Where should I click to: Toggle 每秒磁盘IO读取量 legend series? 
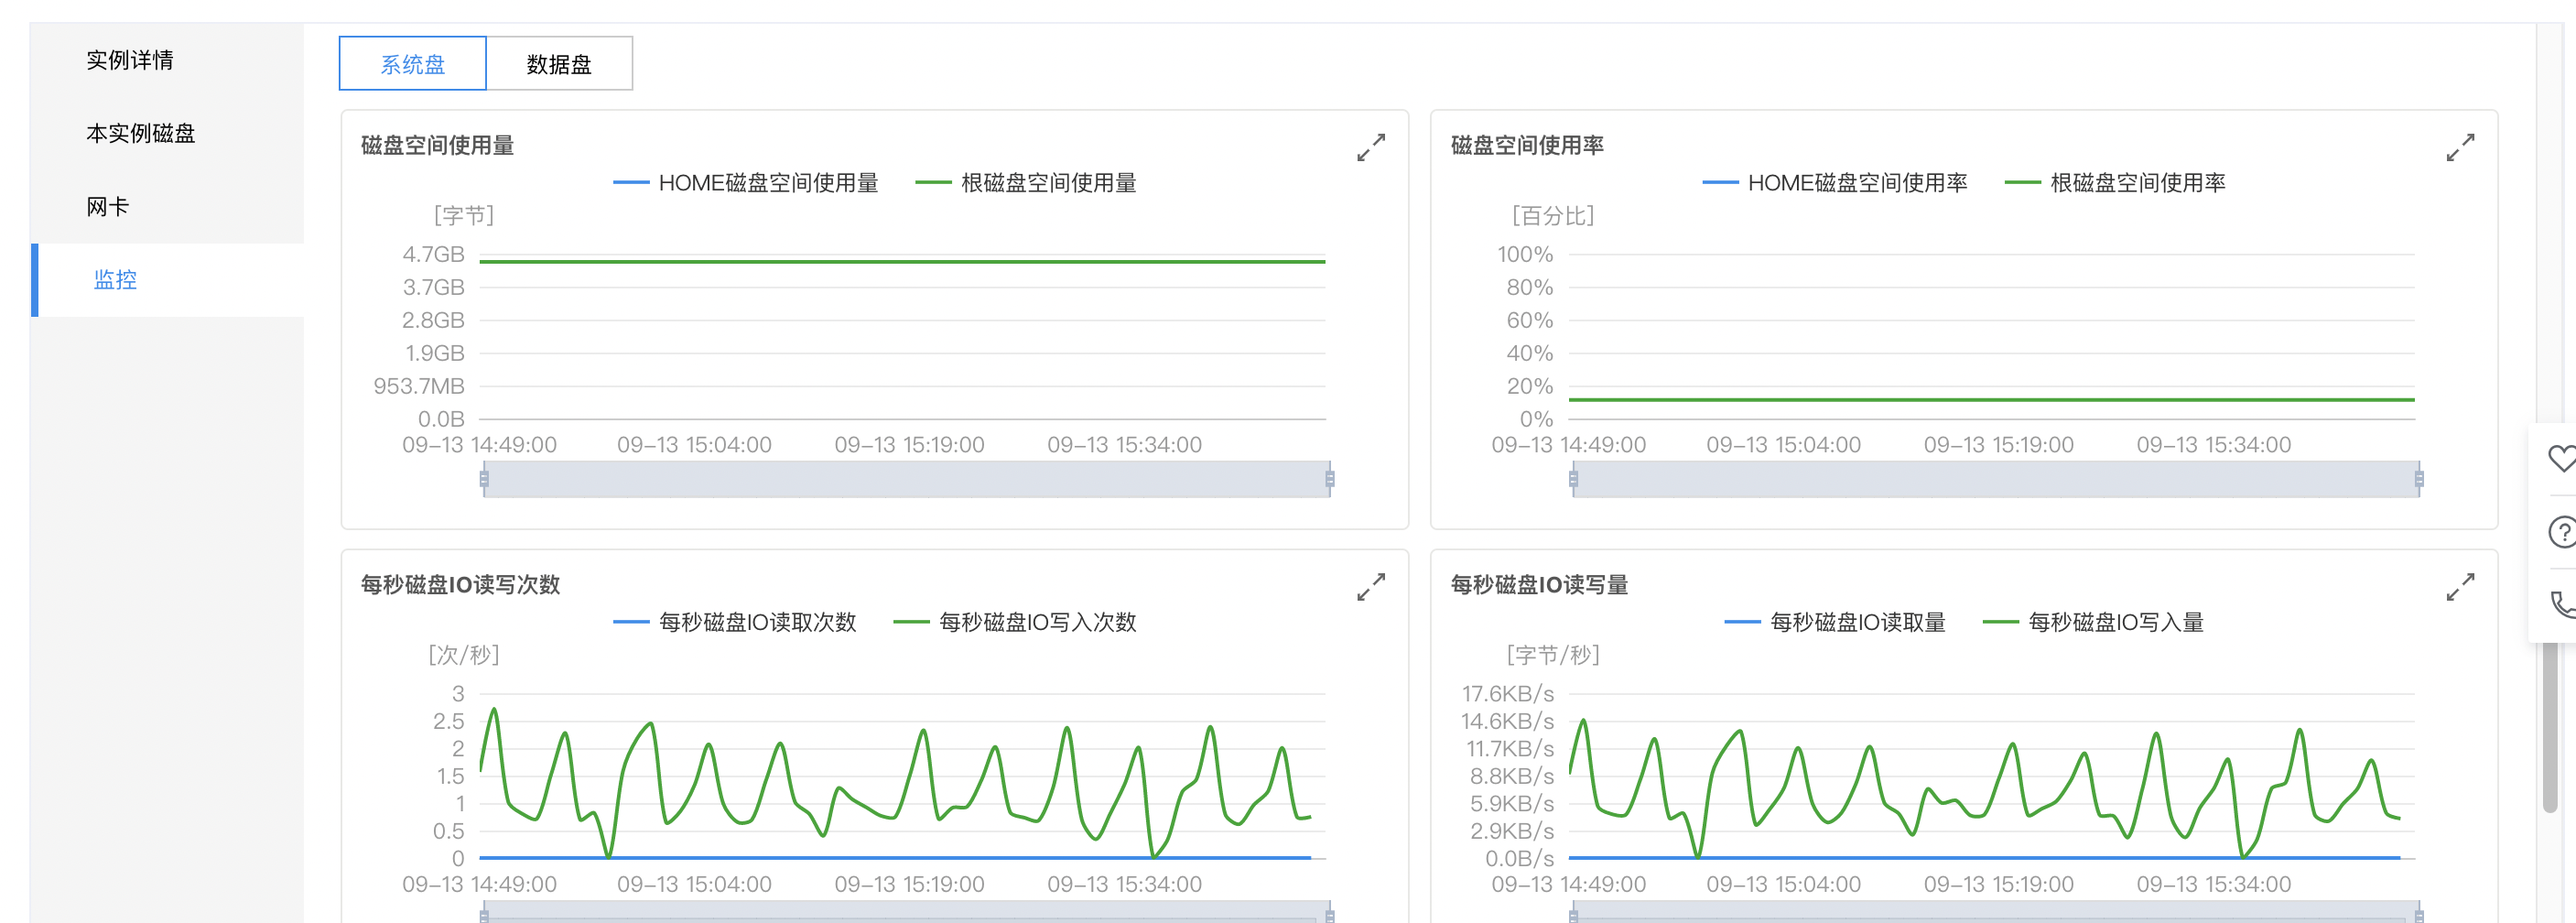[1835, 622]
